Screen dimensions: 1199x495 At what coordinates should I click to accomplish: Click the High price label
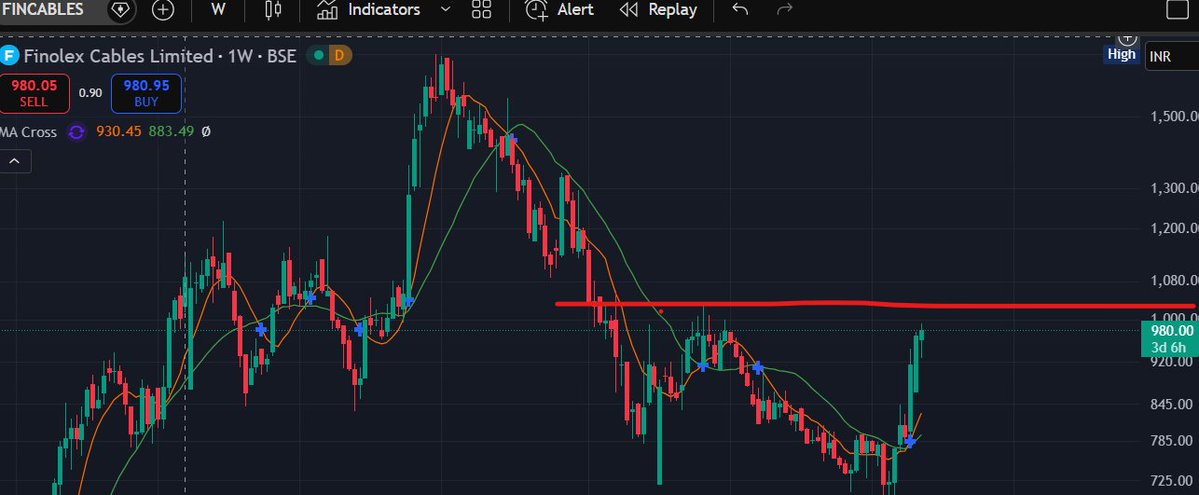point(1122,54)
